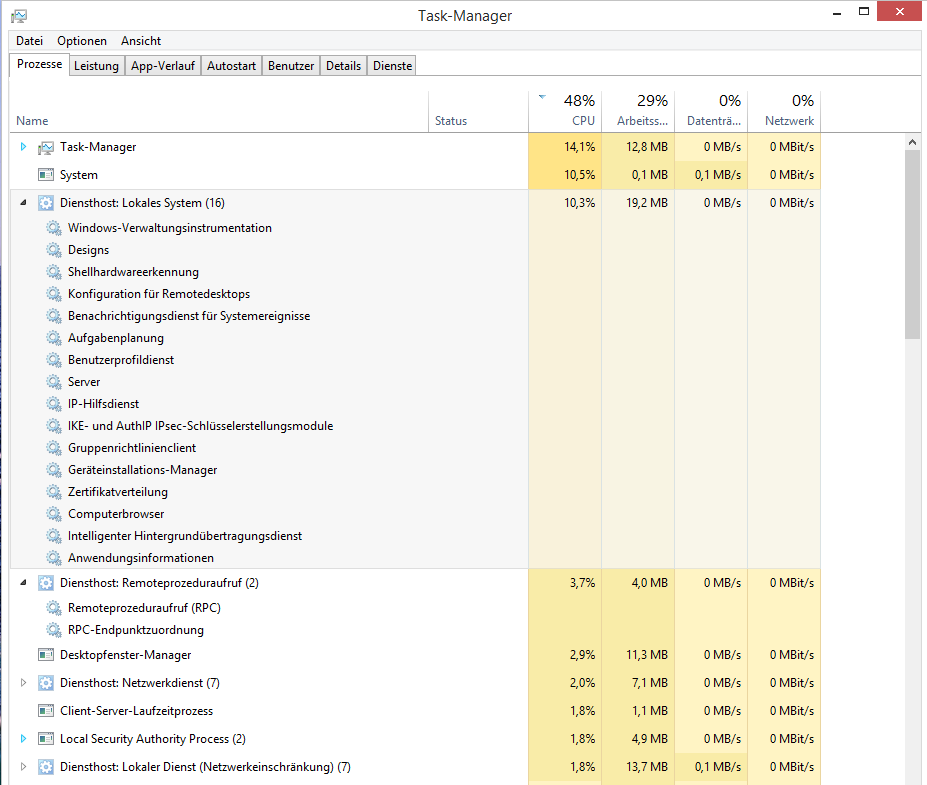
Task: Open the Ansicht menu
Action: 141,41
